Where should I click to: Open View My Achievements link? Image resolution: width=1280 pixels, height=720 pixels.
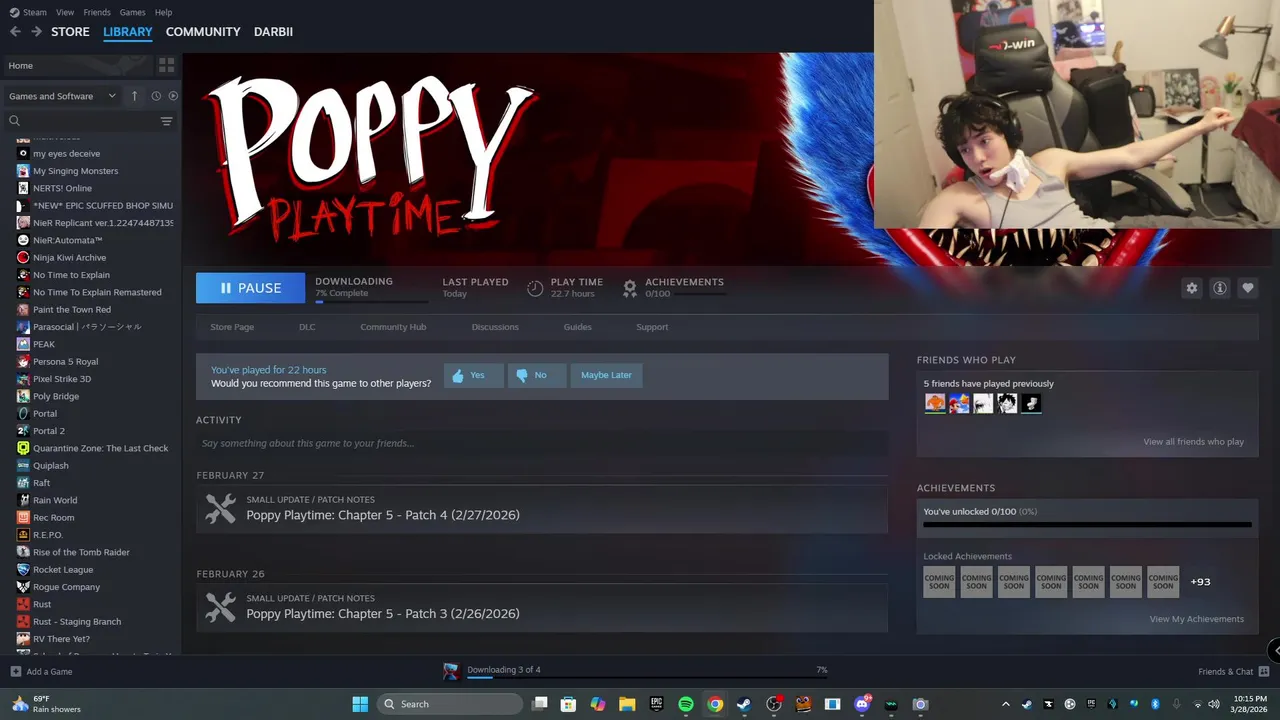click(1196, 619)
